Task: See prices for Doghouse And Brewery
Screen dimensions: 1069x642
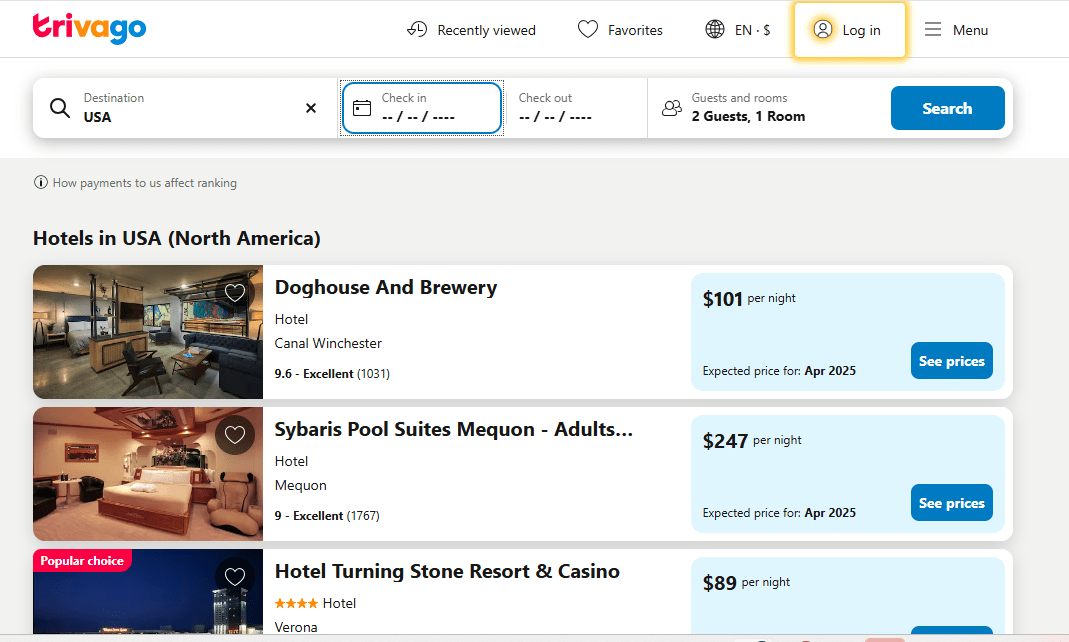Action: tap(951, 361)
